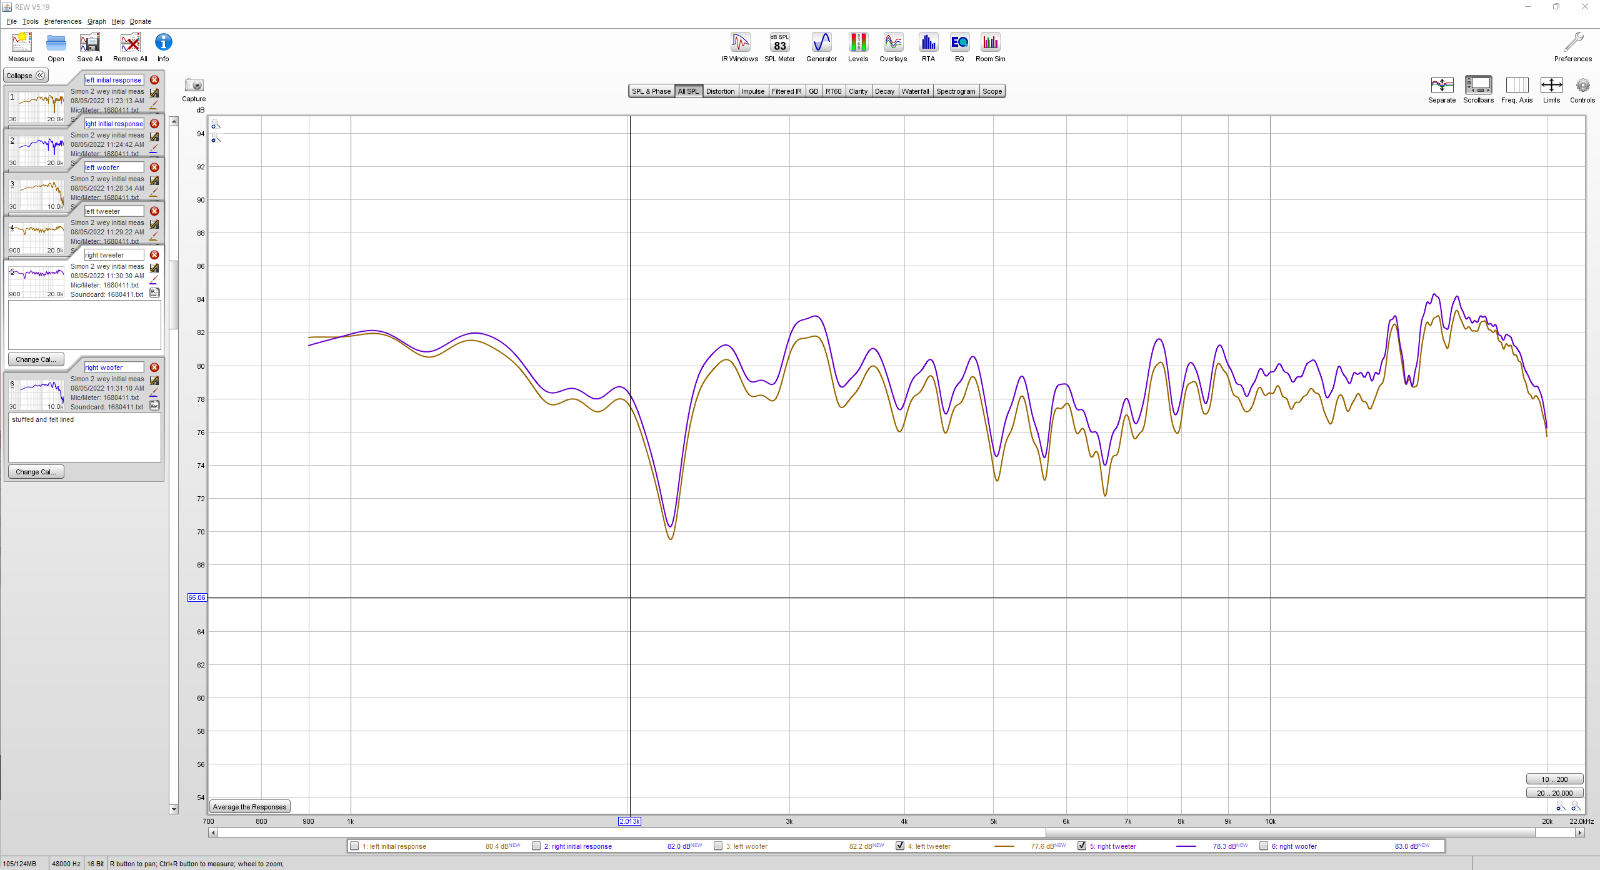Screen dimensions: 1600x870
Task: Click Change Cal for right tweeter
Action: click(36, 359)
